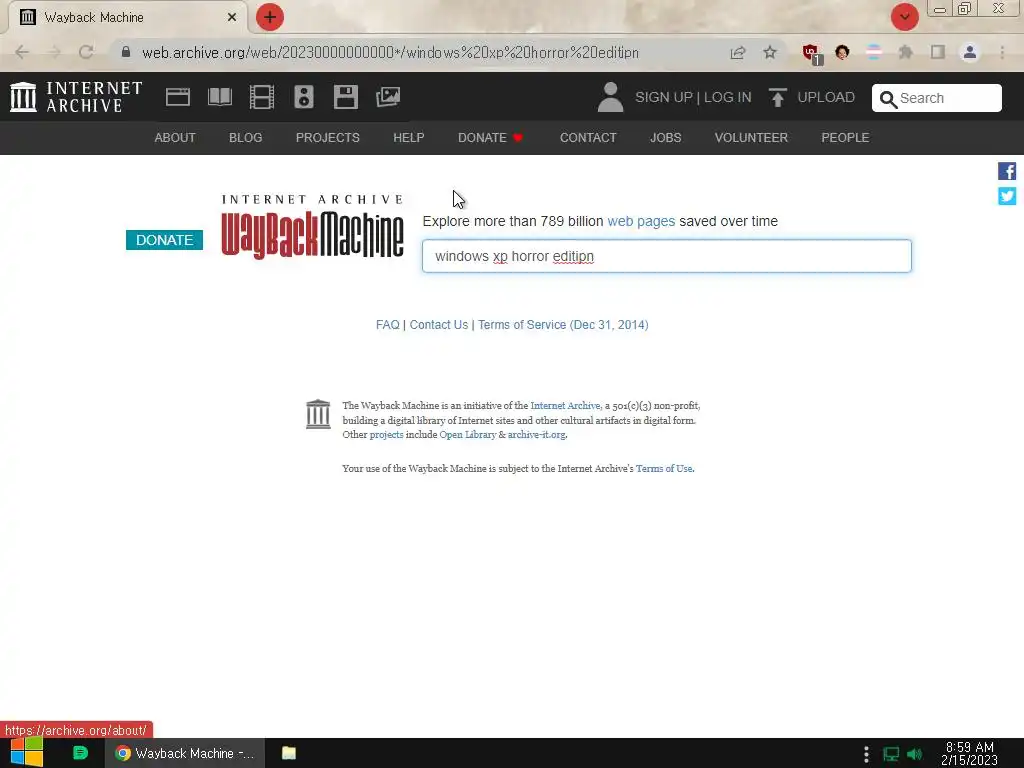Open the Terms of Use link

(664, 468)
